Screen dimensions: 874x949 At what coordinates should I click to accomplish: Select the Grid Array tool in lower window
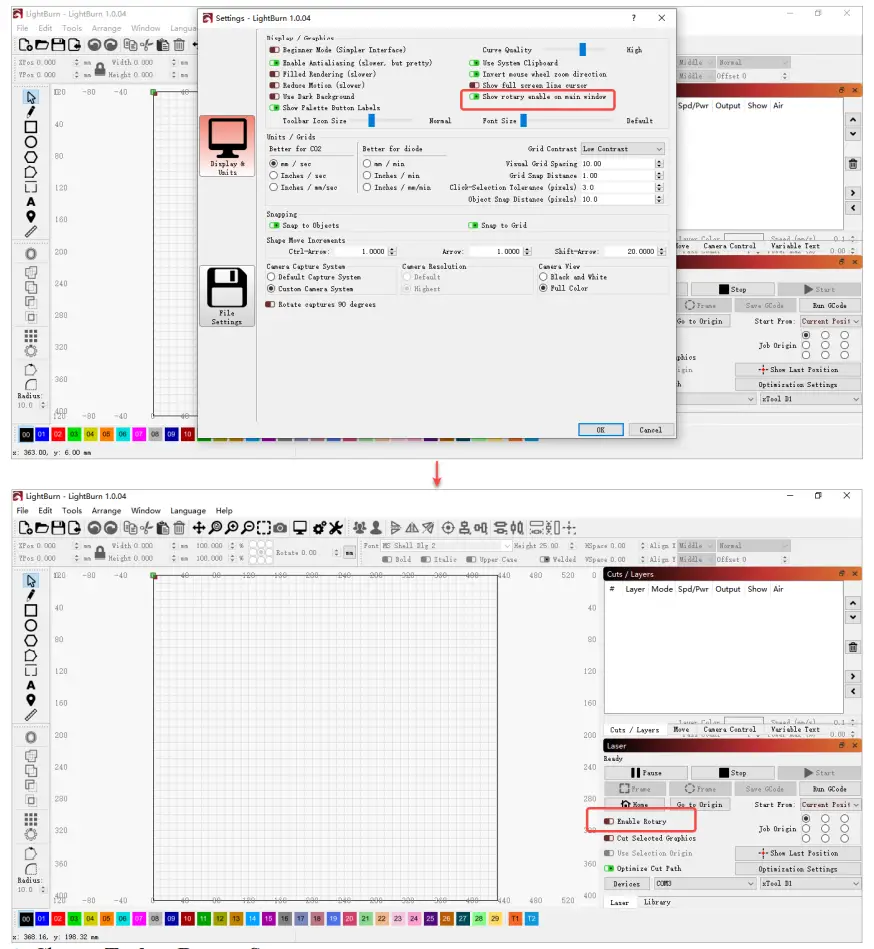pyautogui.click(x=31, y=819)
